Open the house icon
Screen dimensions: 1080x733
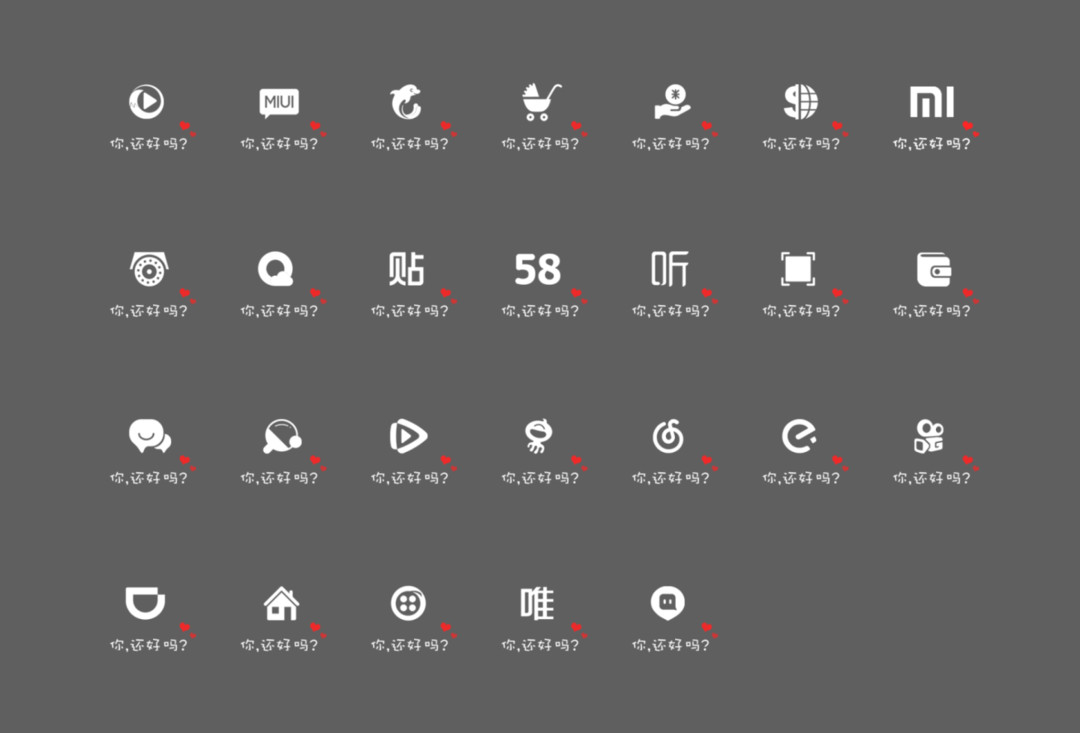pos(282,603)
